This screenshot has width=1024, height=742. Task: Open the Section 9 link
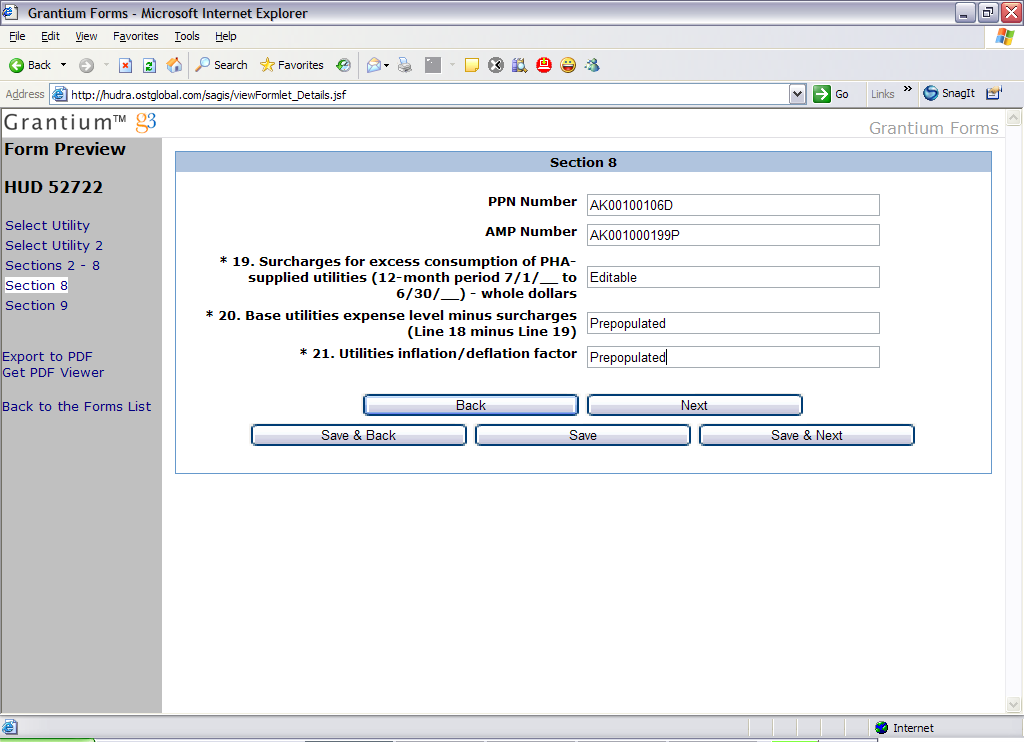tap(37, 306)
